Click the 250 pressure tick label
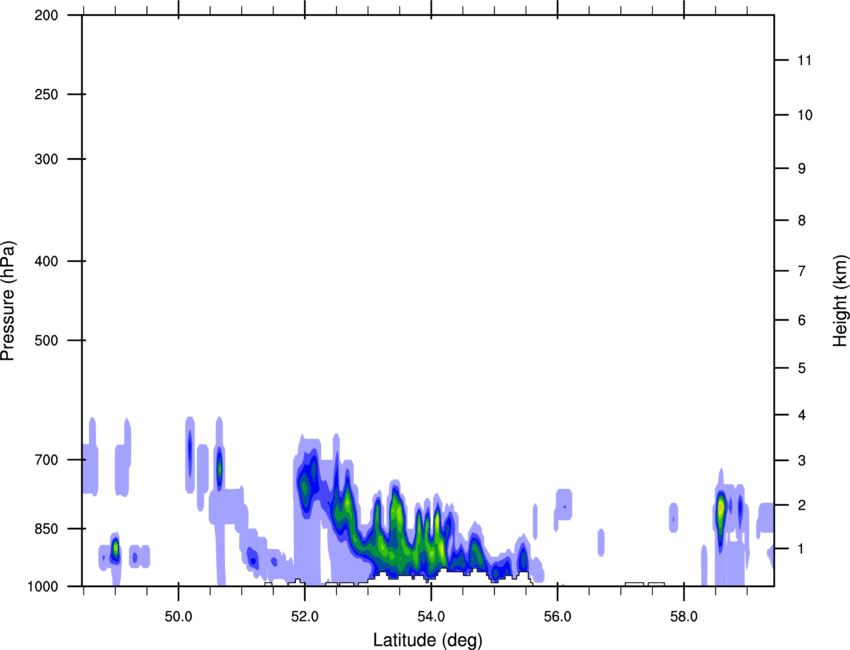Screen dimensions: 850x650 pos(46,94)
